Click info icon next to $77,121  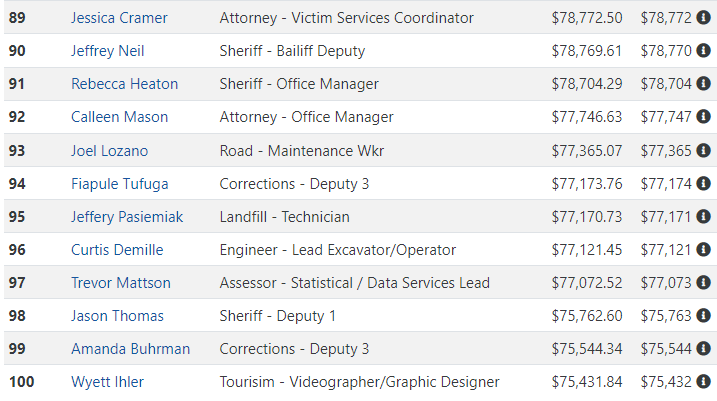coord(703,250)
